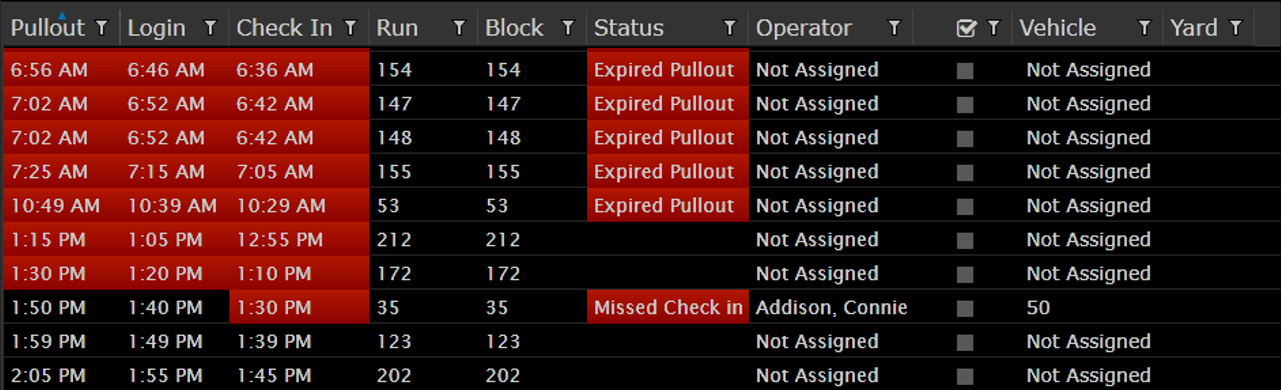Open the Run column filter icon
The width and height of the screenshot is (1281, 390).
point(459,29)
